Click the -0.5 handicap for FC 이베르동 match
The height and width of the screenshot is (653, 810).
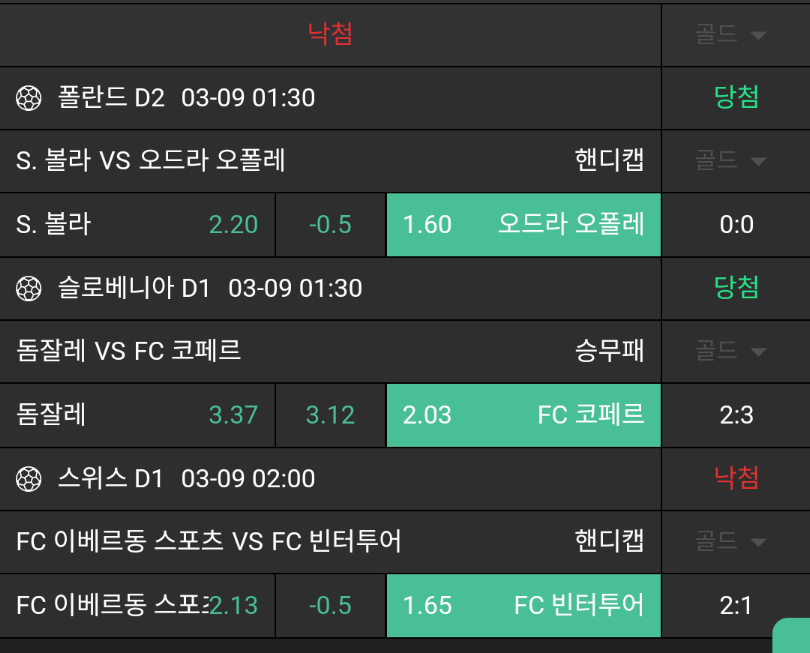(331, 605)
